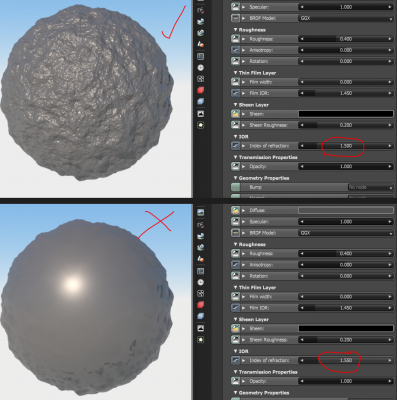Click rough rock sphere render preview
Viewport: 397px width, 400px height.
[x=87, y=92]
